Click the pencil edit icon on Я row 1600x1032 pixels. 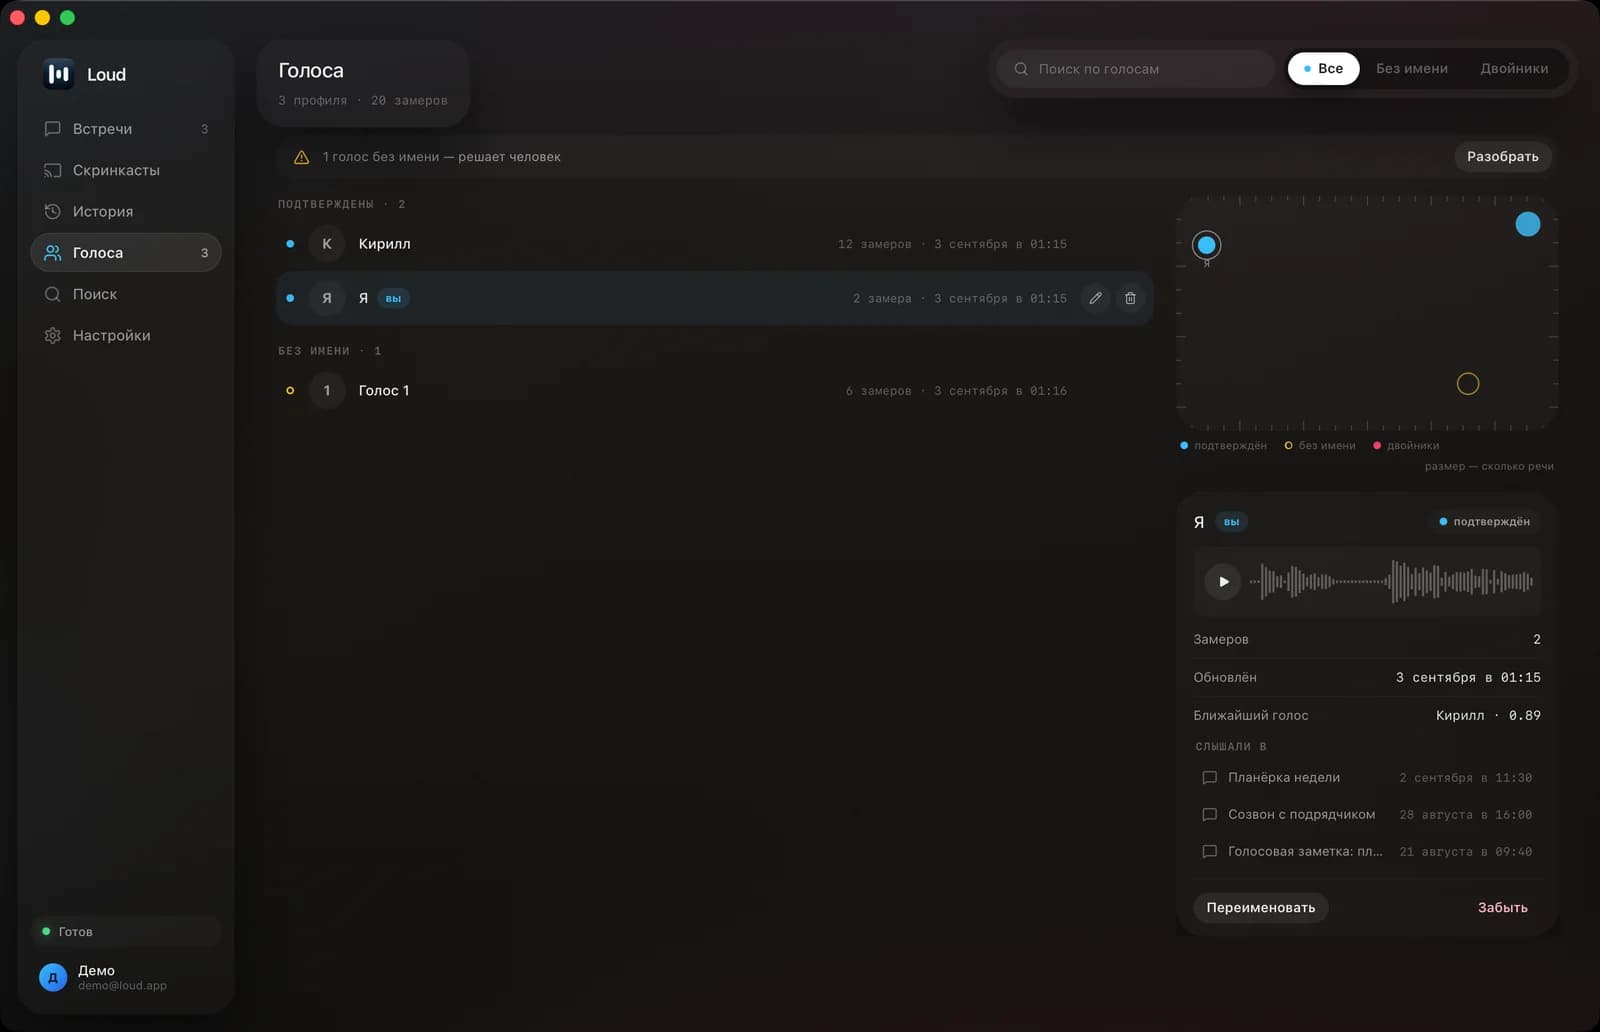(x=1096, y=298)
